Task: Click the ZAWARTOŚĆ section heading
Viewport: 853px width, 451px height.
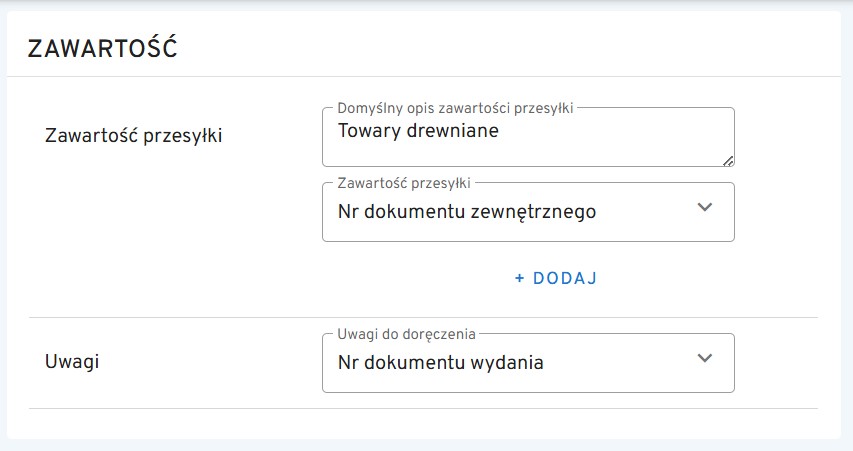Action: 102,49
